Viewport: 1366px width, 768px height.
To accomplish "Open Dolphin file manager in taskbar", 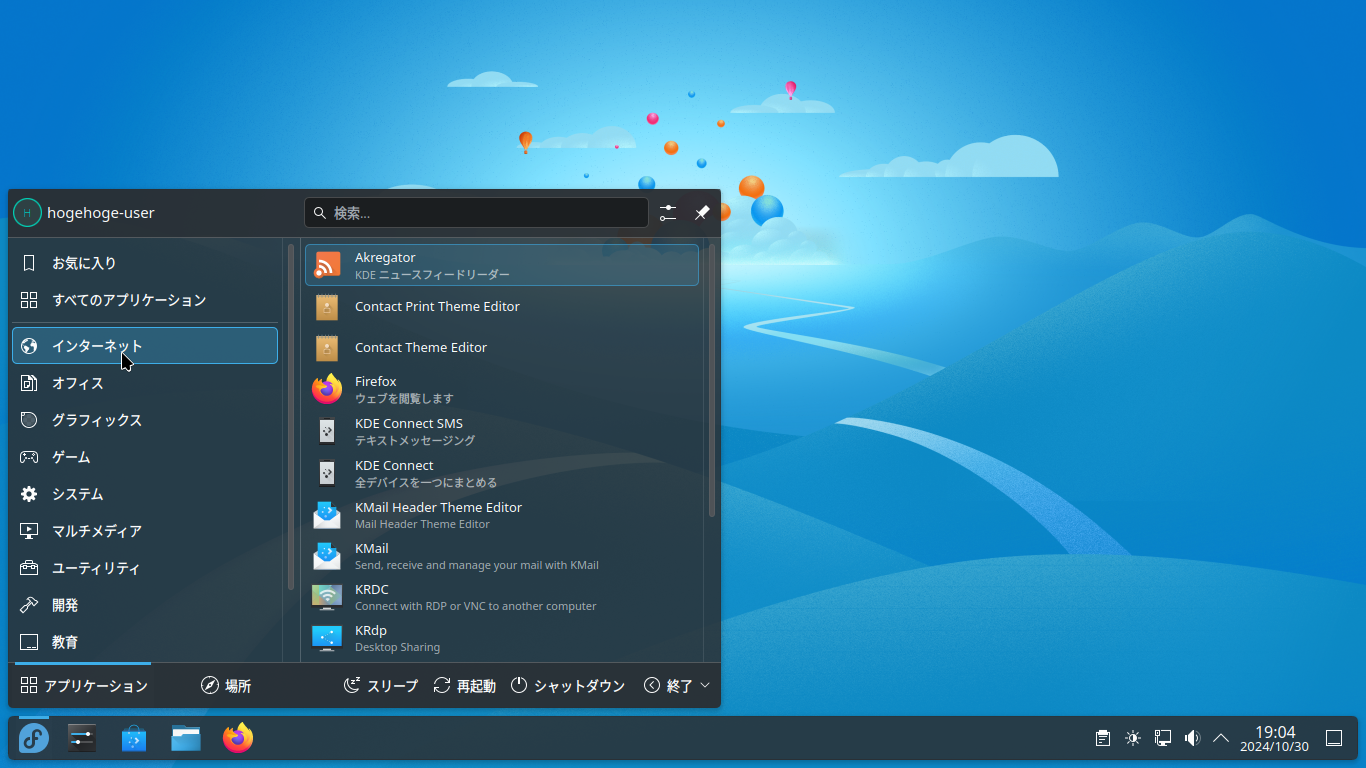I will (x=186, y=738).
